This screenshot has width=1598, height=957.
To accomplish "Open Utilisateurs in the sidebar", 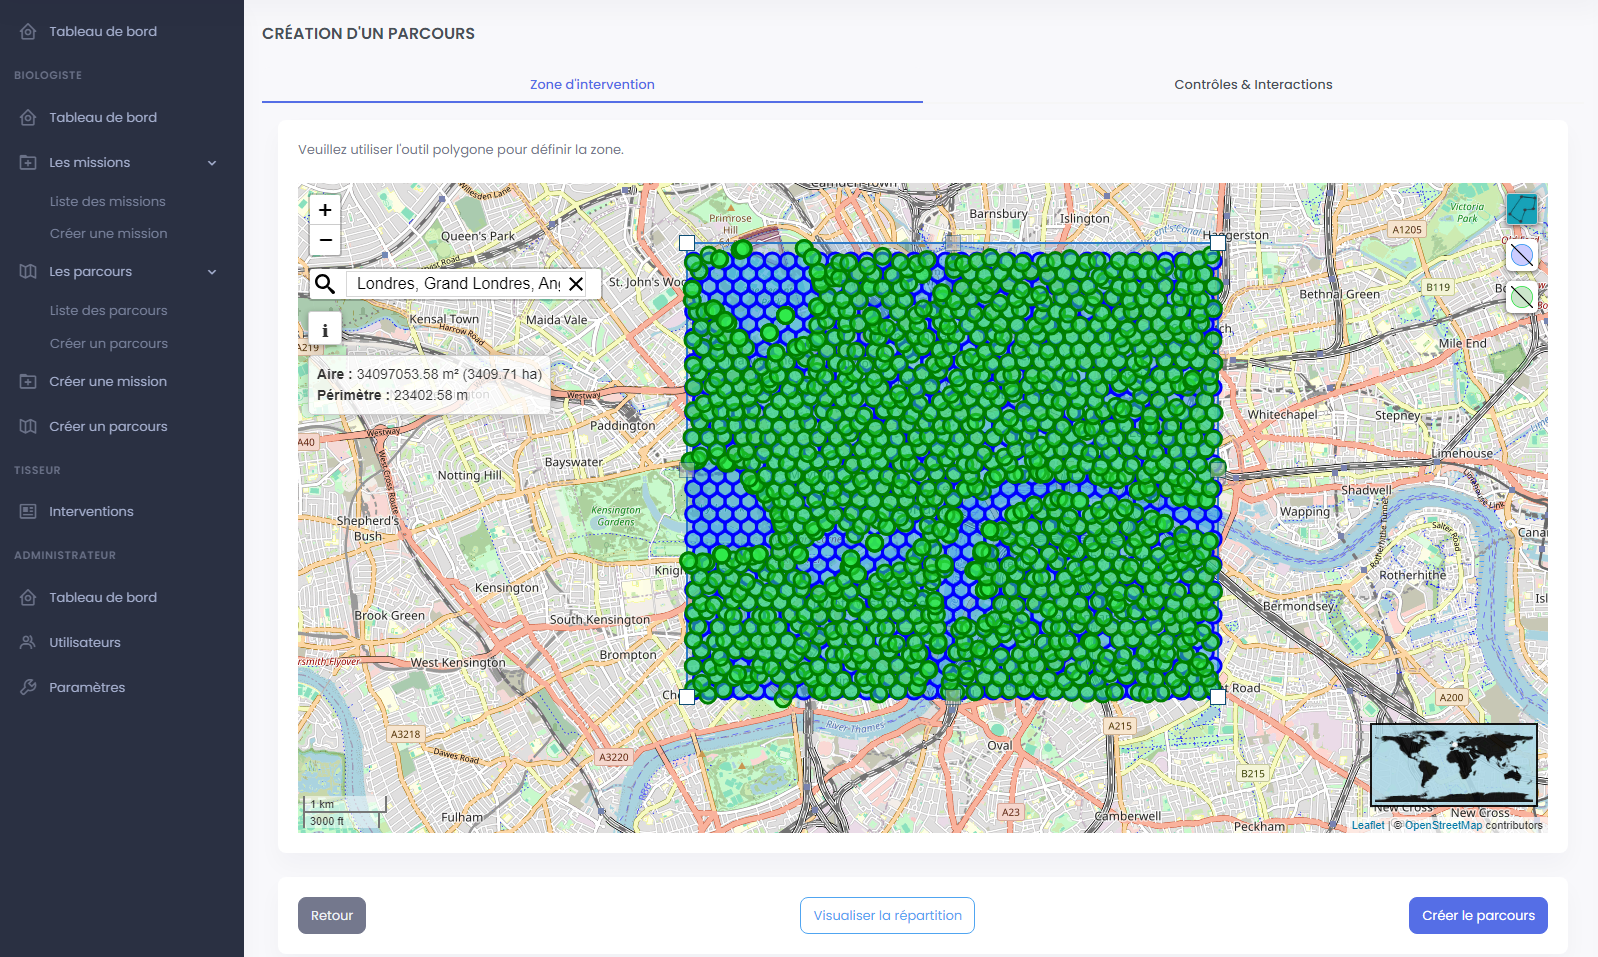I will (85, 642).
